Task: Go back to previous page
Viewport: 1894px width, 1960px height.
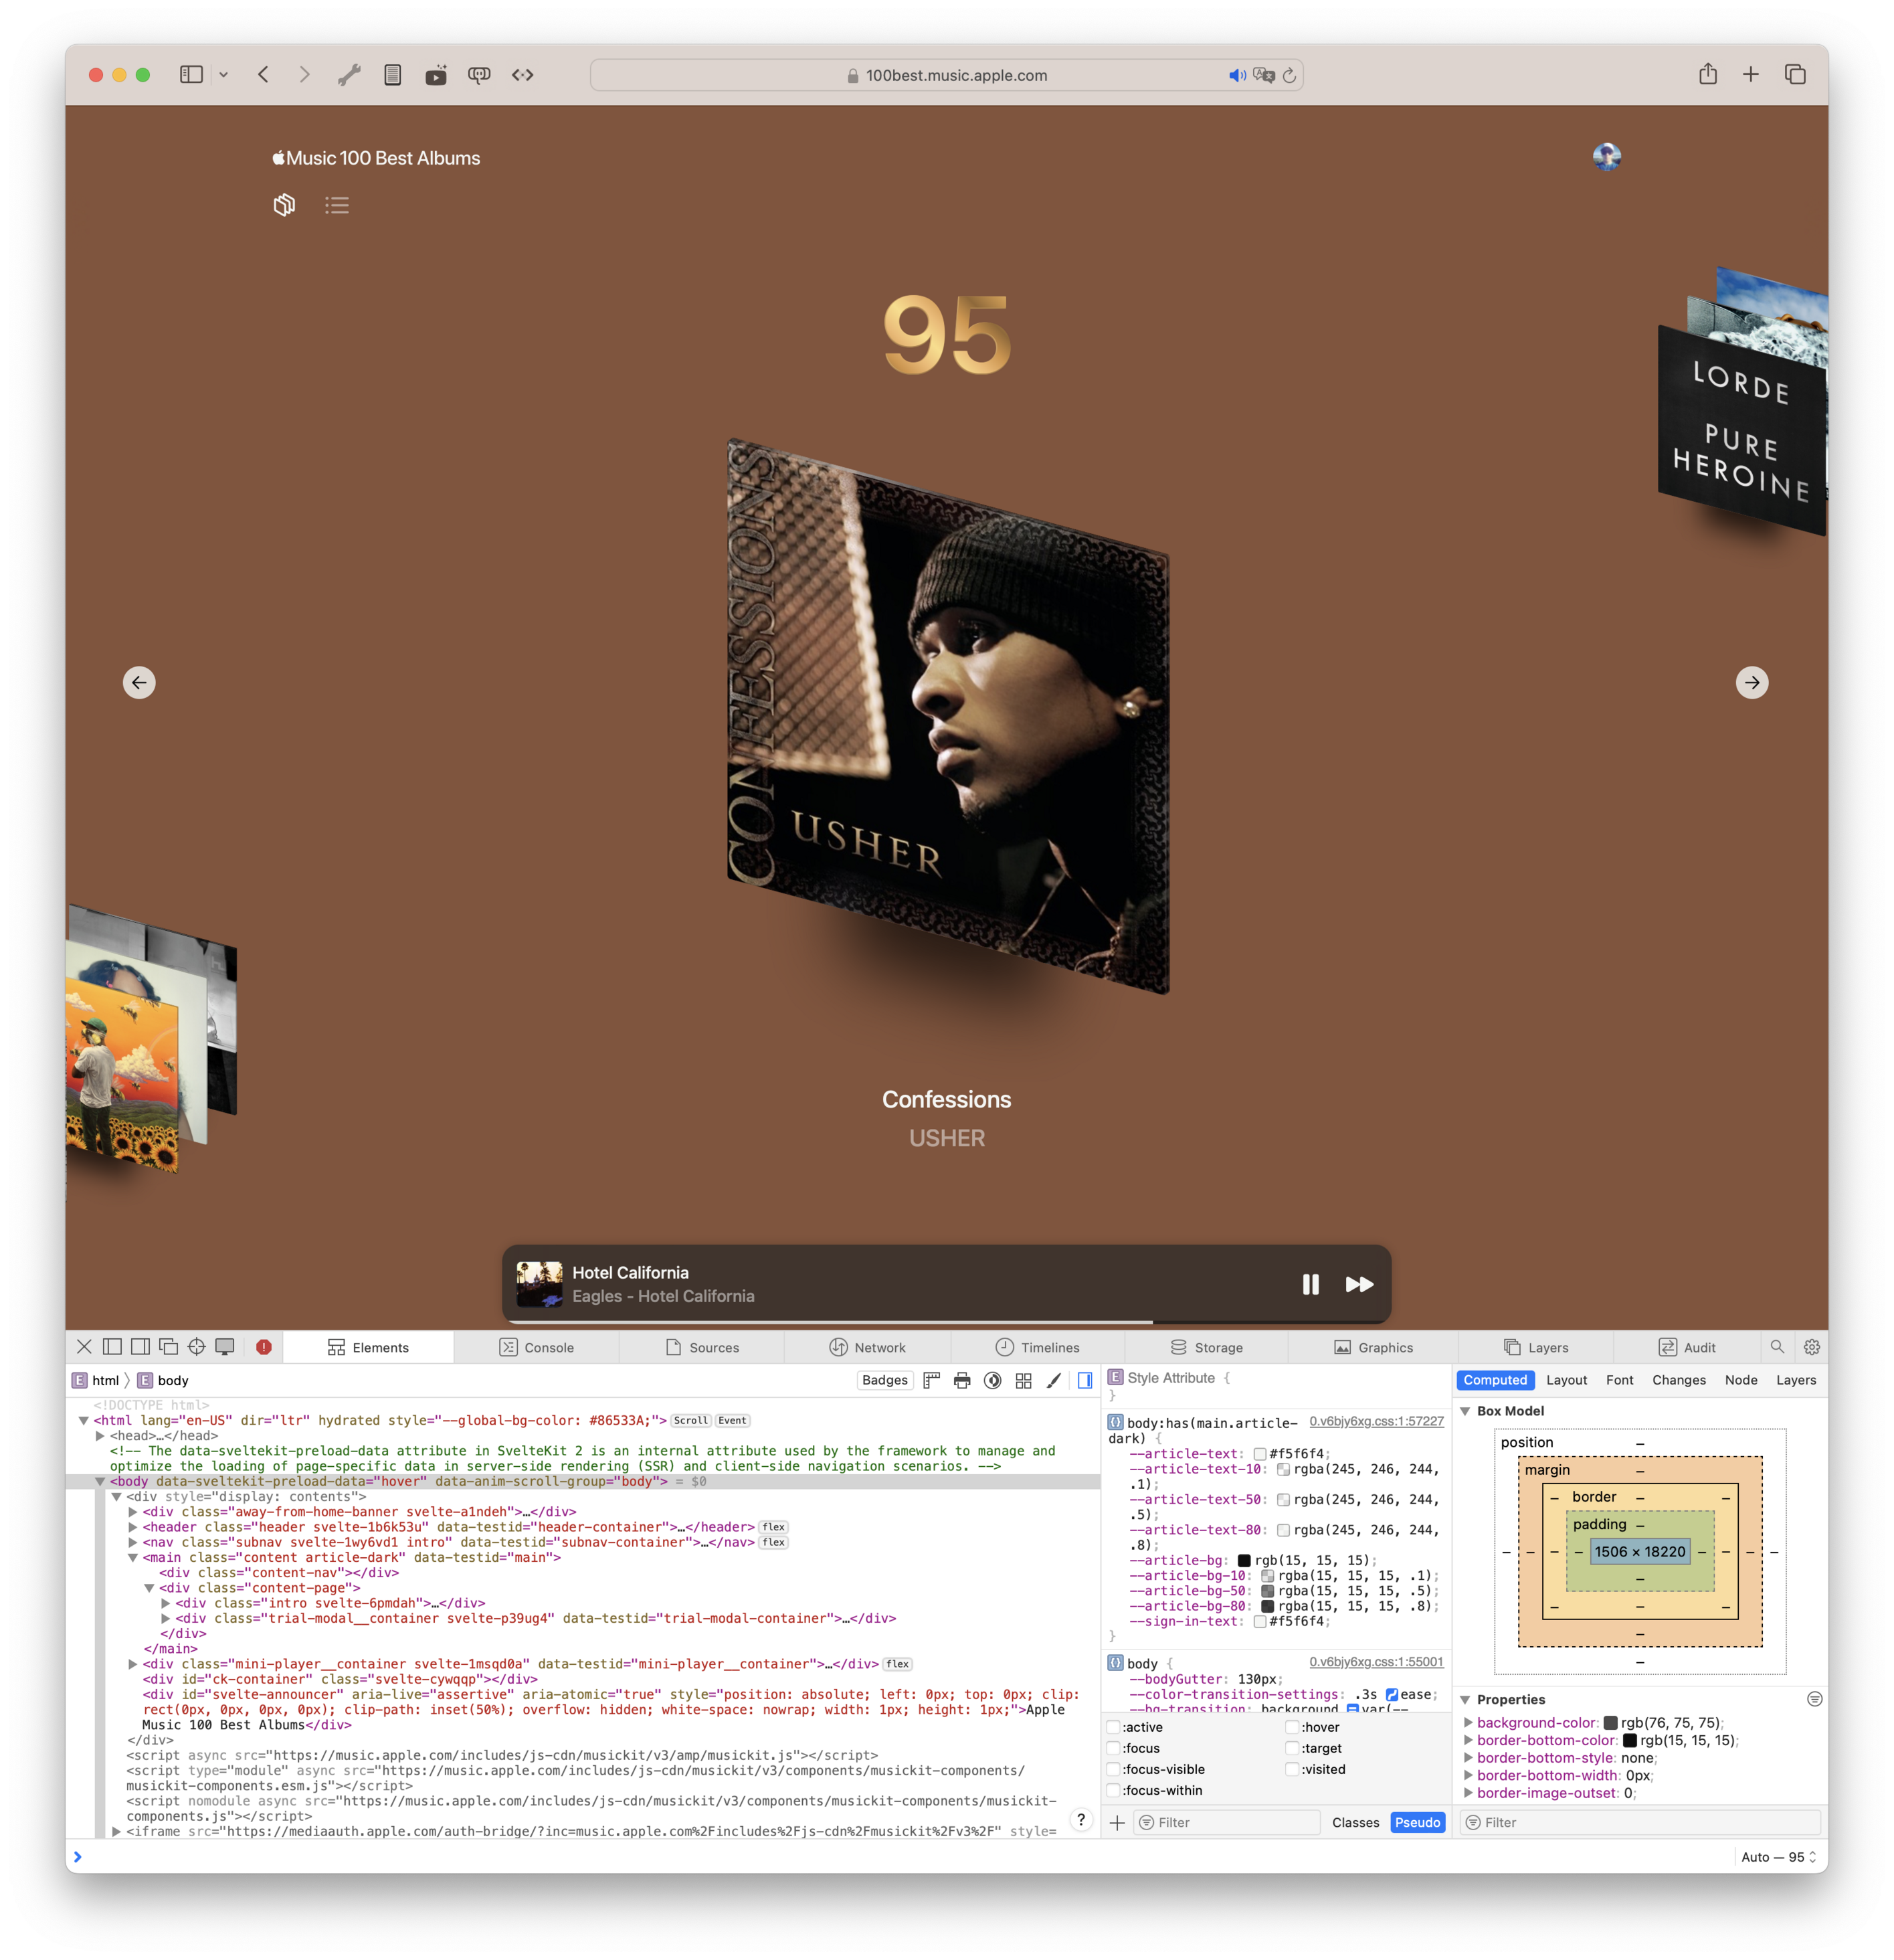Action: coord(264,74)
